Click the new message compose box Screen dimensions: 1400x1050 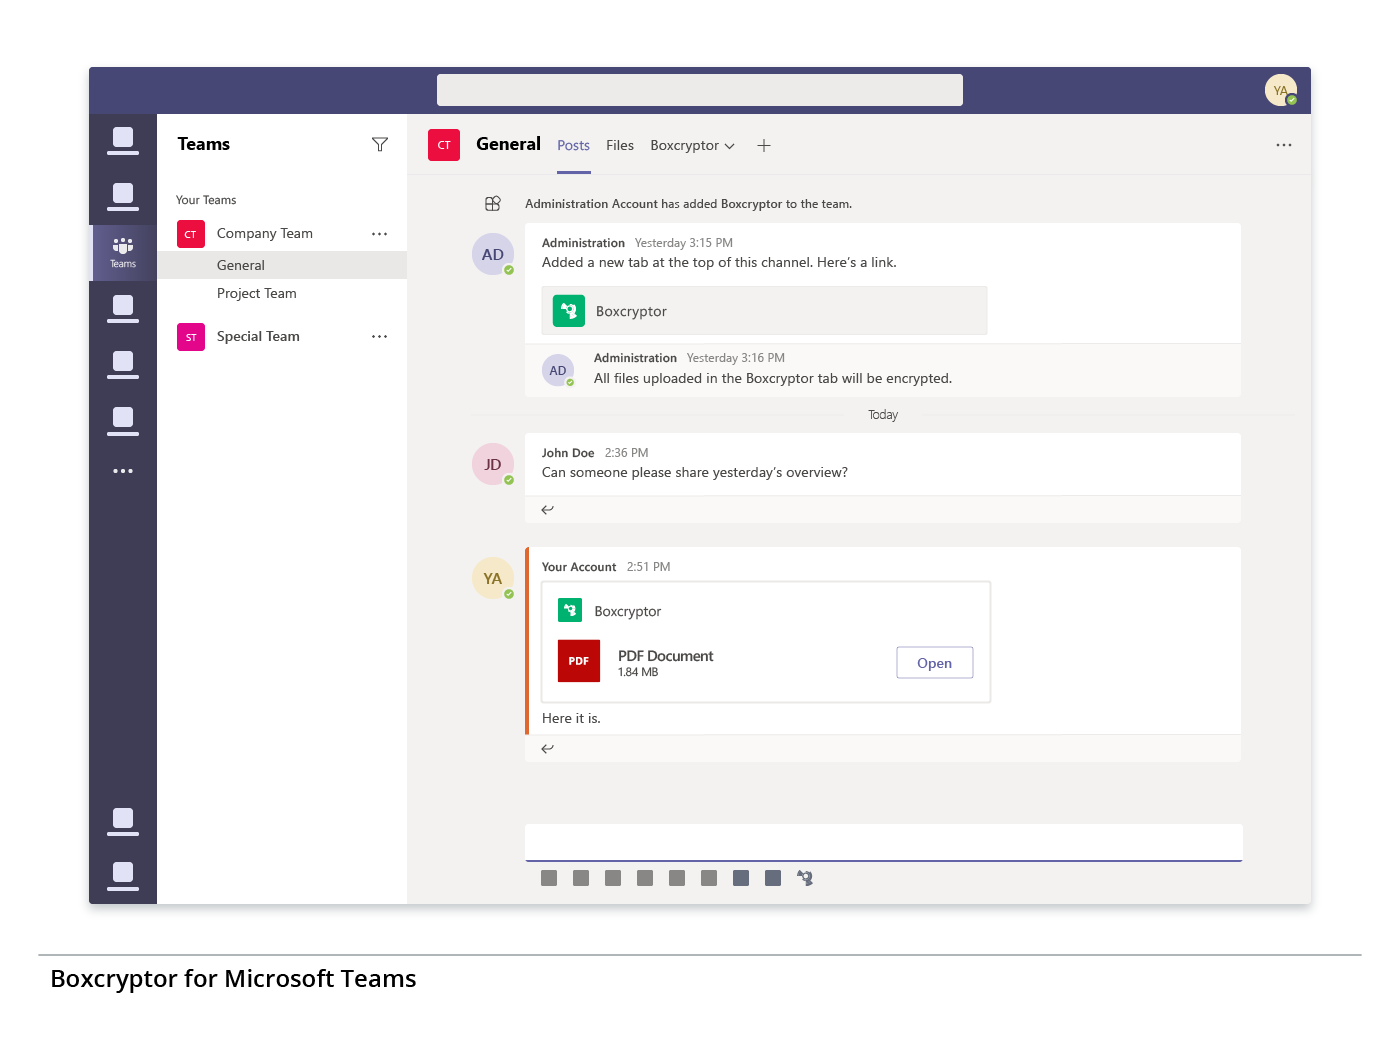coord(884,842)
